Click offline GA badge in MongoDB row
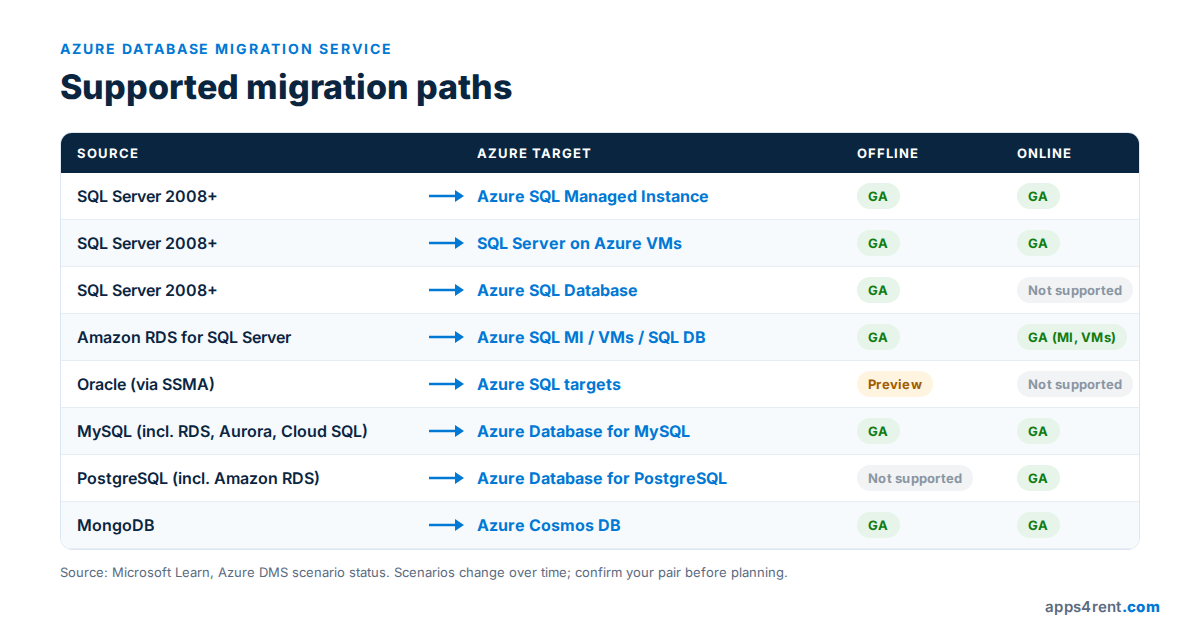This screenshot has width=1200, height=640. pyautogui.click(x=878, y=525)
